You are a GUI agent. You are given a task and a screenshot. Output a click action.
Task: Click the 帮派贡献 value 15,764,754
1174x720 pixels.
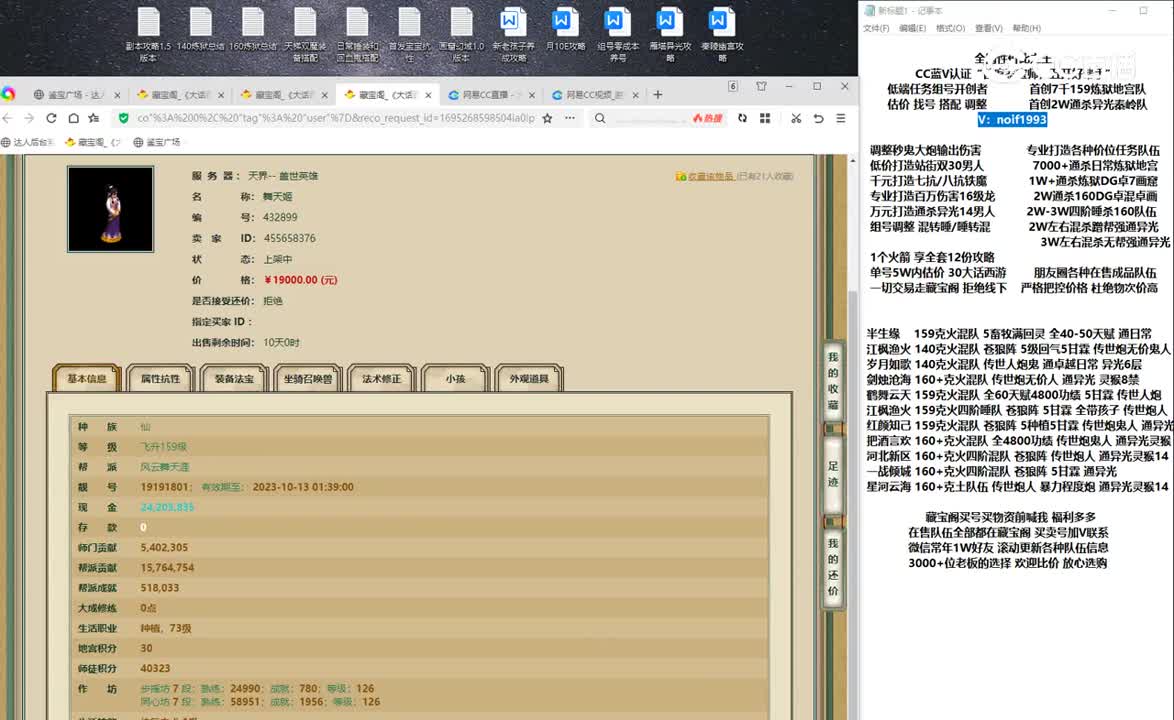167,568
